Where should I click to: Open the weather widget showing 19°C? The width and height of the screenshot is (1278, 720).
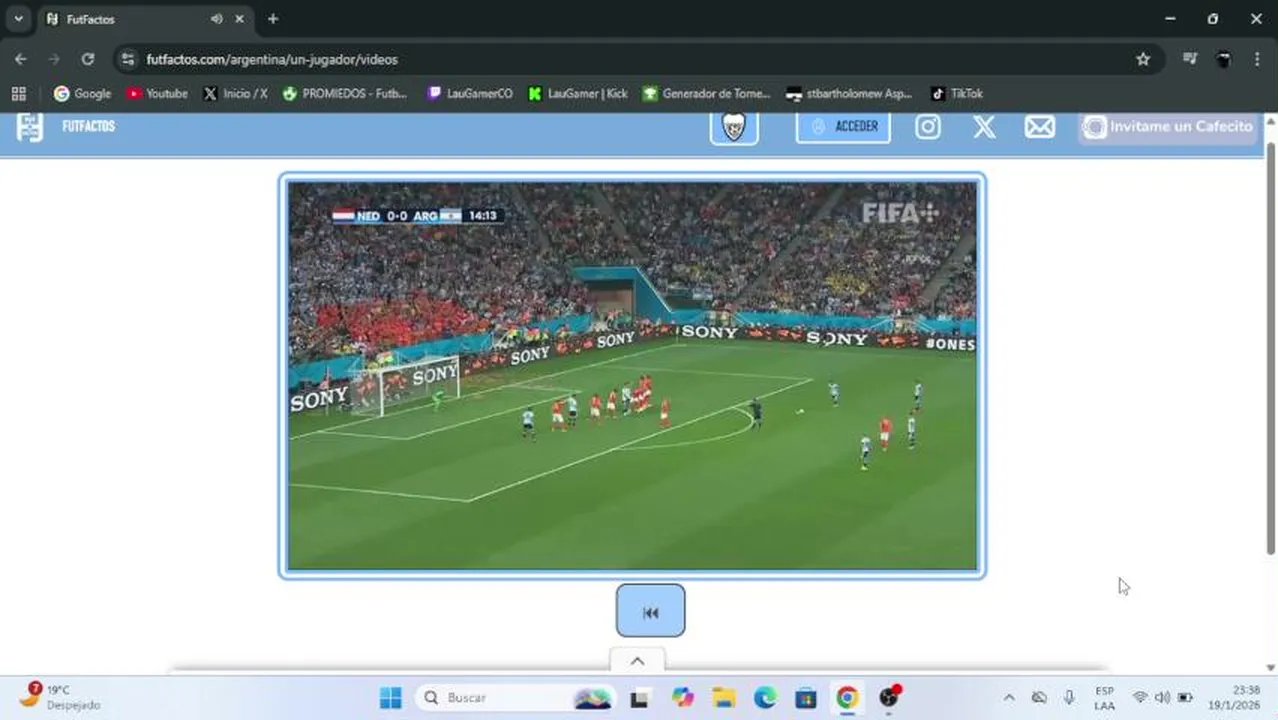tap(60, 697)
